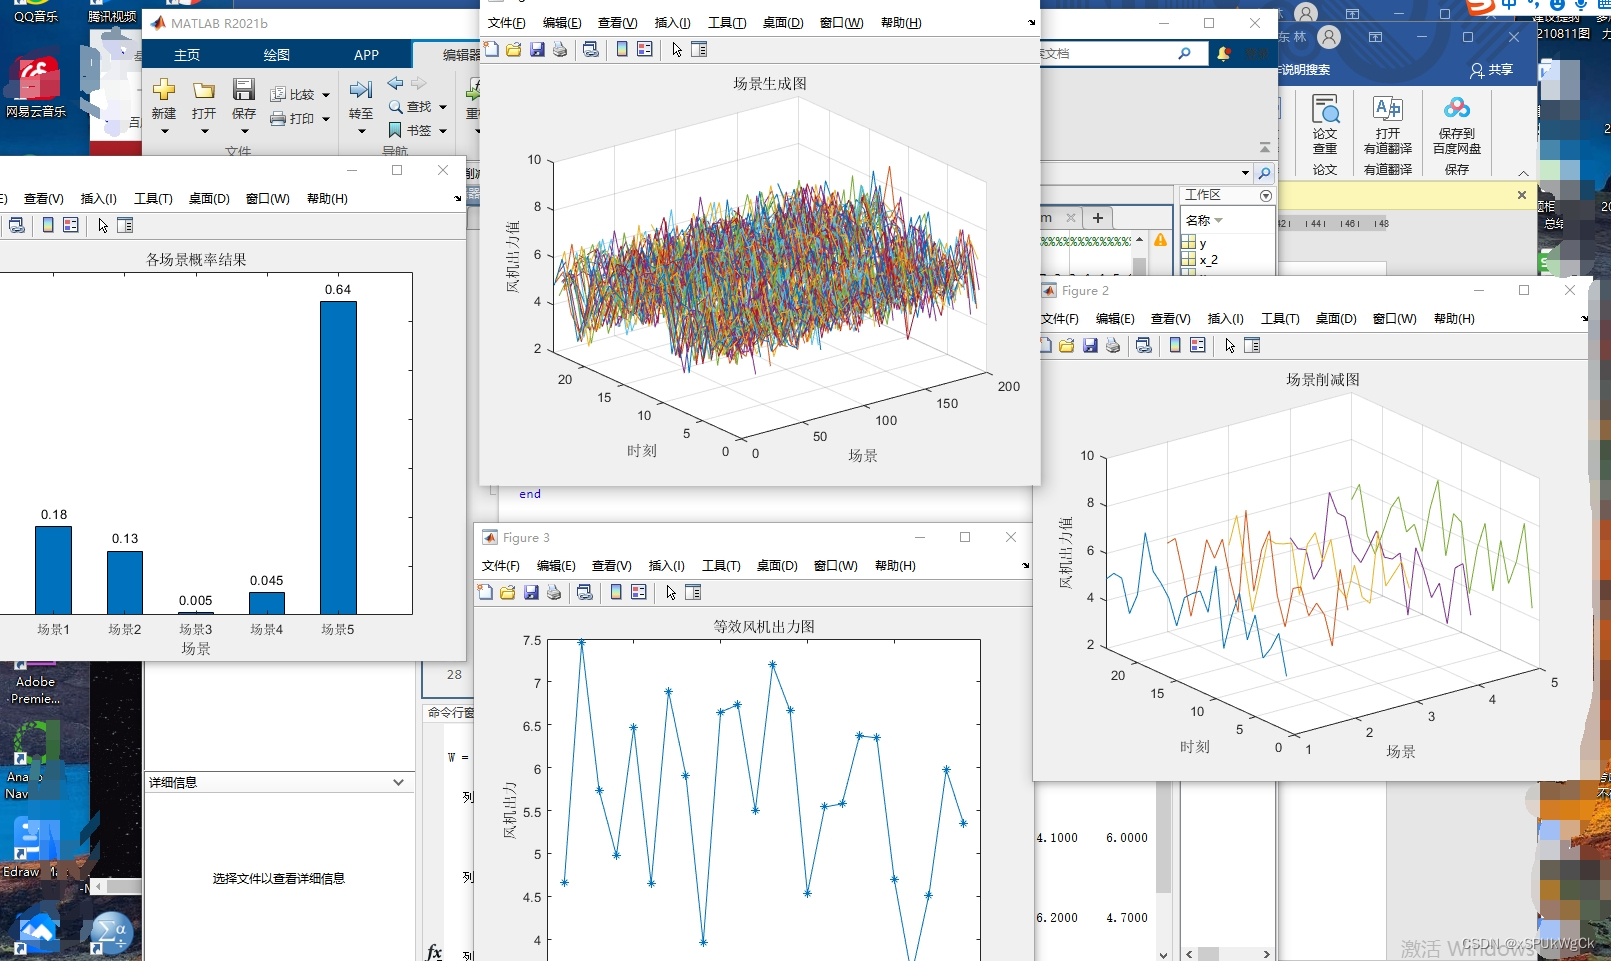Print the 场景生成图 figure via toolbar icon
The height and width of the screenshot is (961, 1611).
click(x=560, y=49)
